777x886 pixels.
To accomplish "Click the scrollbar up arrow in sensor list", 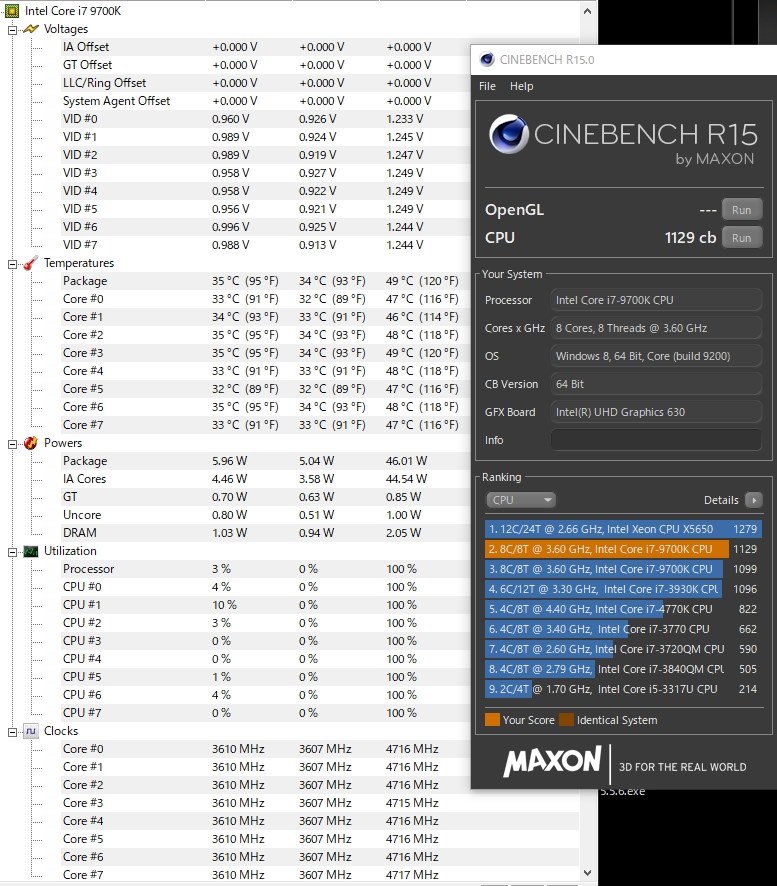I will pos(588,11).
